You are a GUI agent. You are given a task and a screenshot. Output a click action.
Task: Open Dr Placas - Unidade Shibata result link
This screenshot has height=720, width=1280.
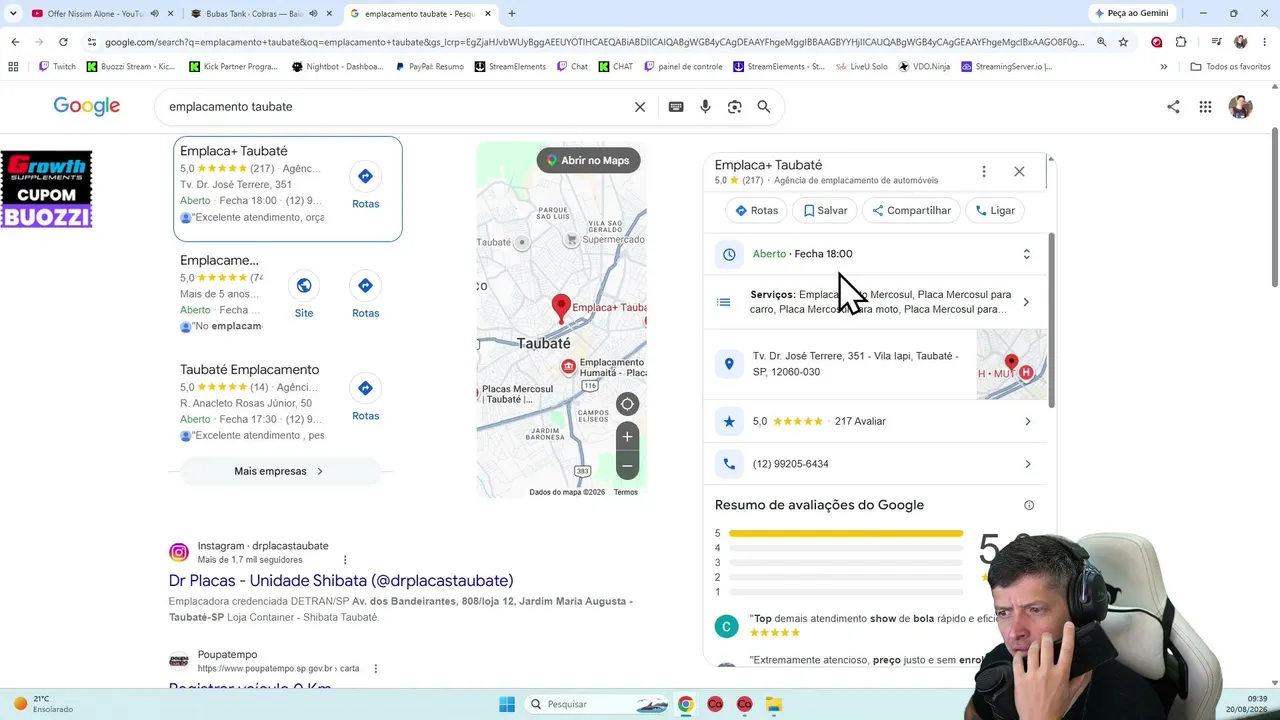point(341,581)
